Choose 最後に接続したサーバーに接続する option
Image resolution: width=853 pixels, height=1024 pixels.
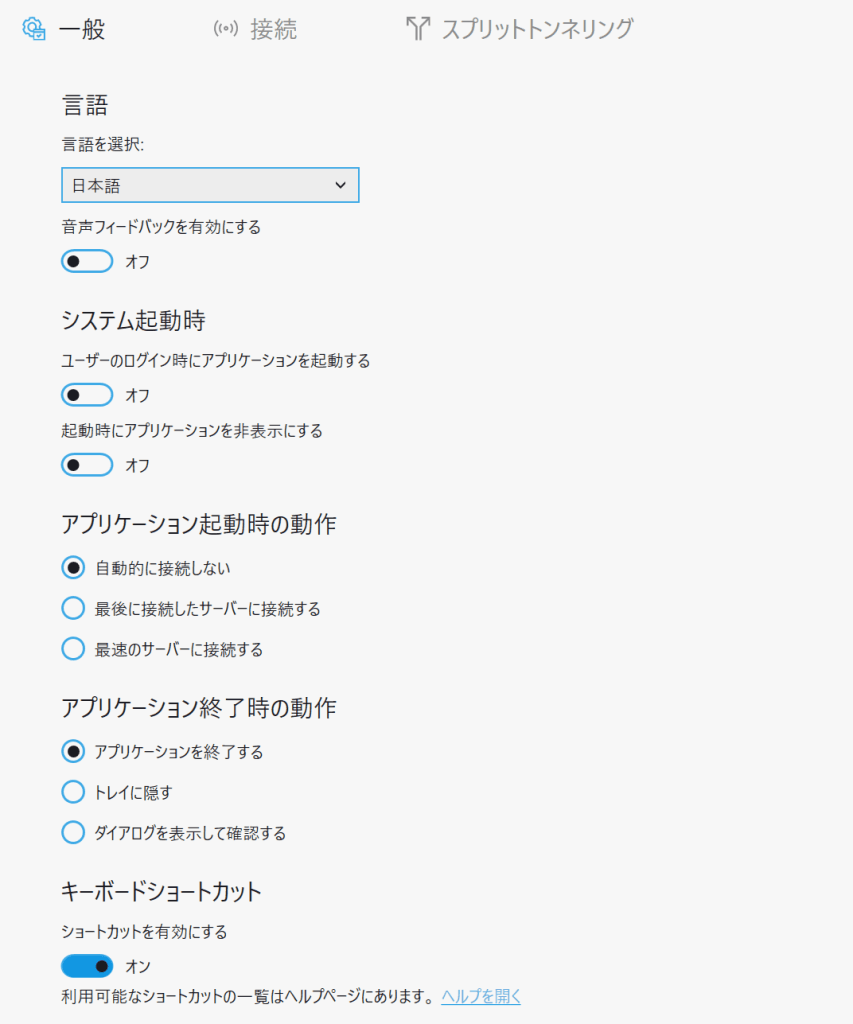pos(73,608)
